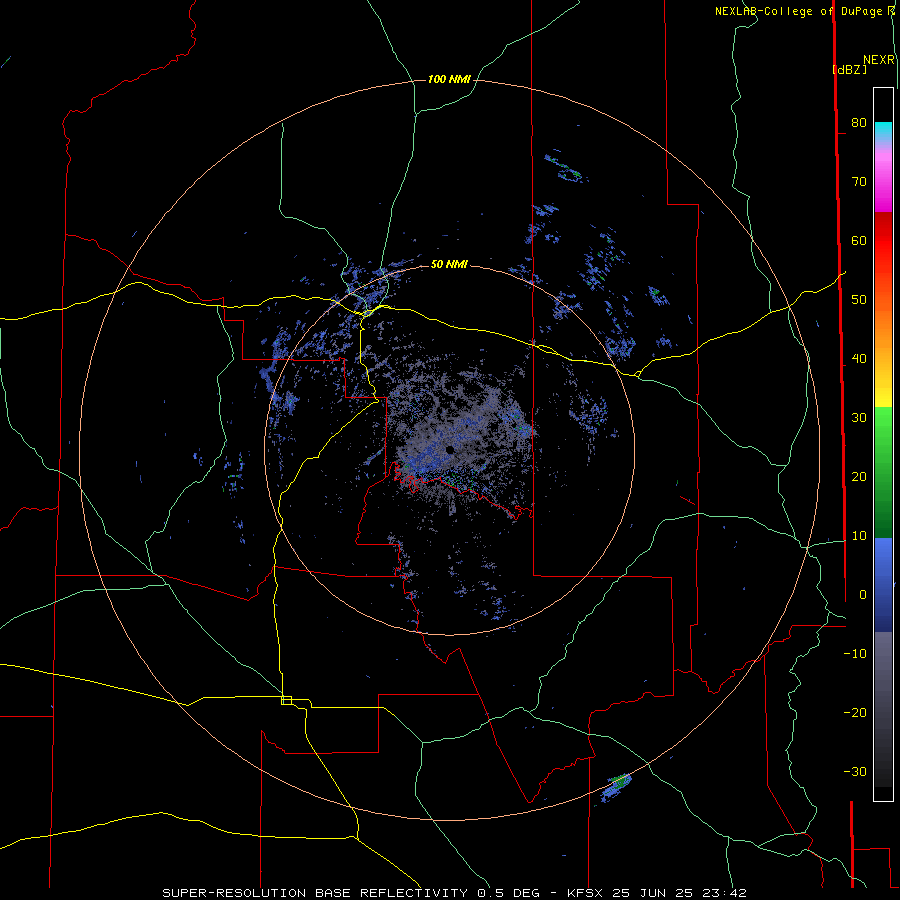Image resolution: width=900 pixels, height=900 pixels.
Task: Click the 50 dBZ scale value
Action: [859, 300]
